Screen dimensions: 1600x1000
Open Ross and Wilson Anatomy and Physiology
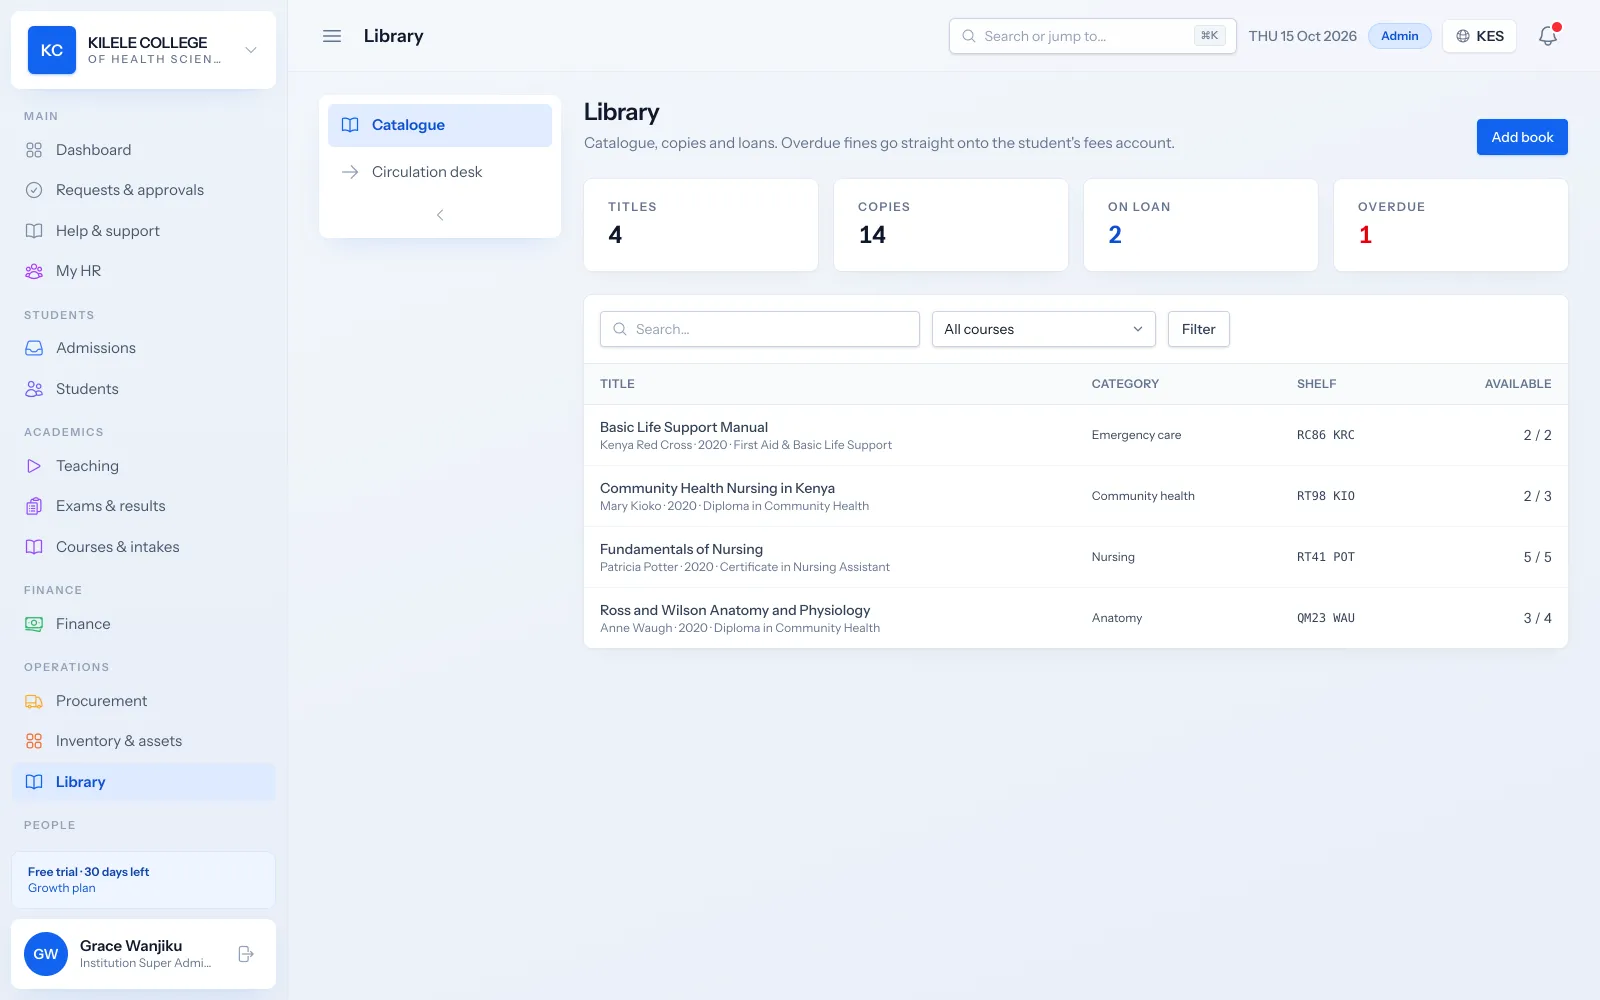(x=1076, y=618)
